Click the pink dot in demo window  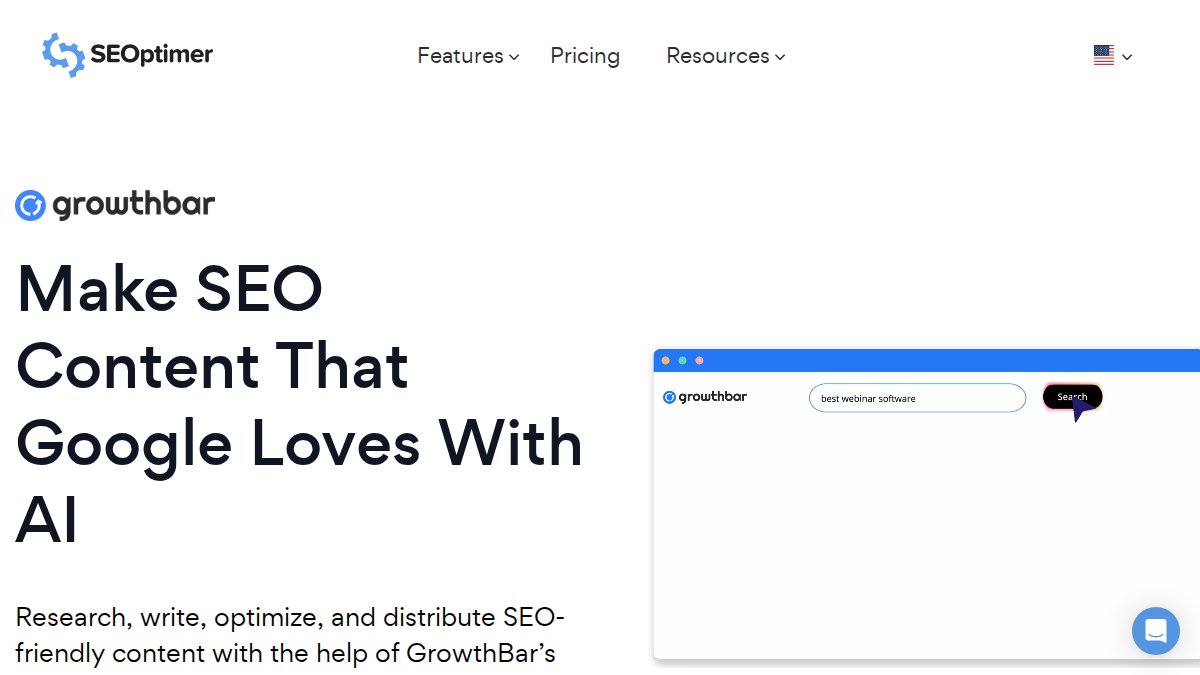click(699, 360)
